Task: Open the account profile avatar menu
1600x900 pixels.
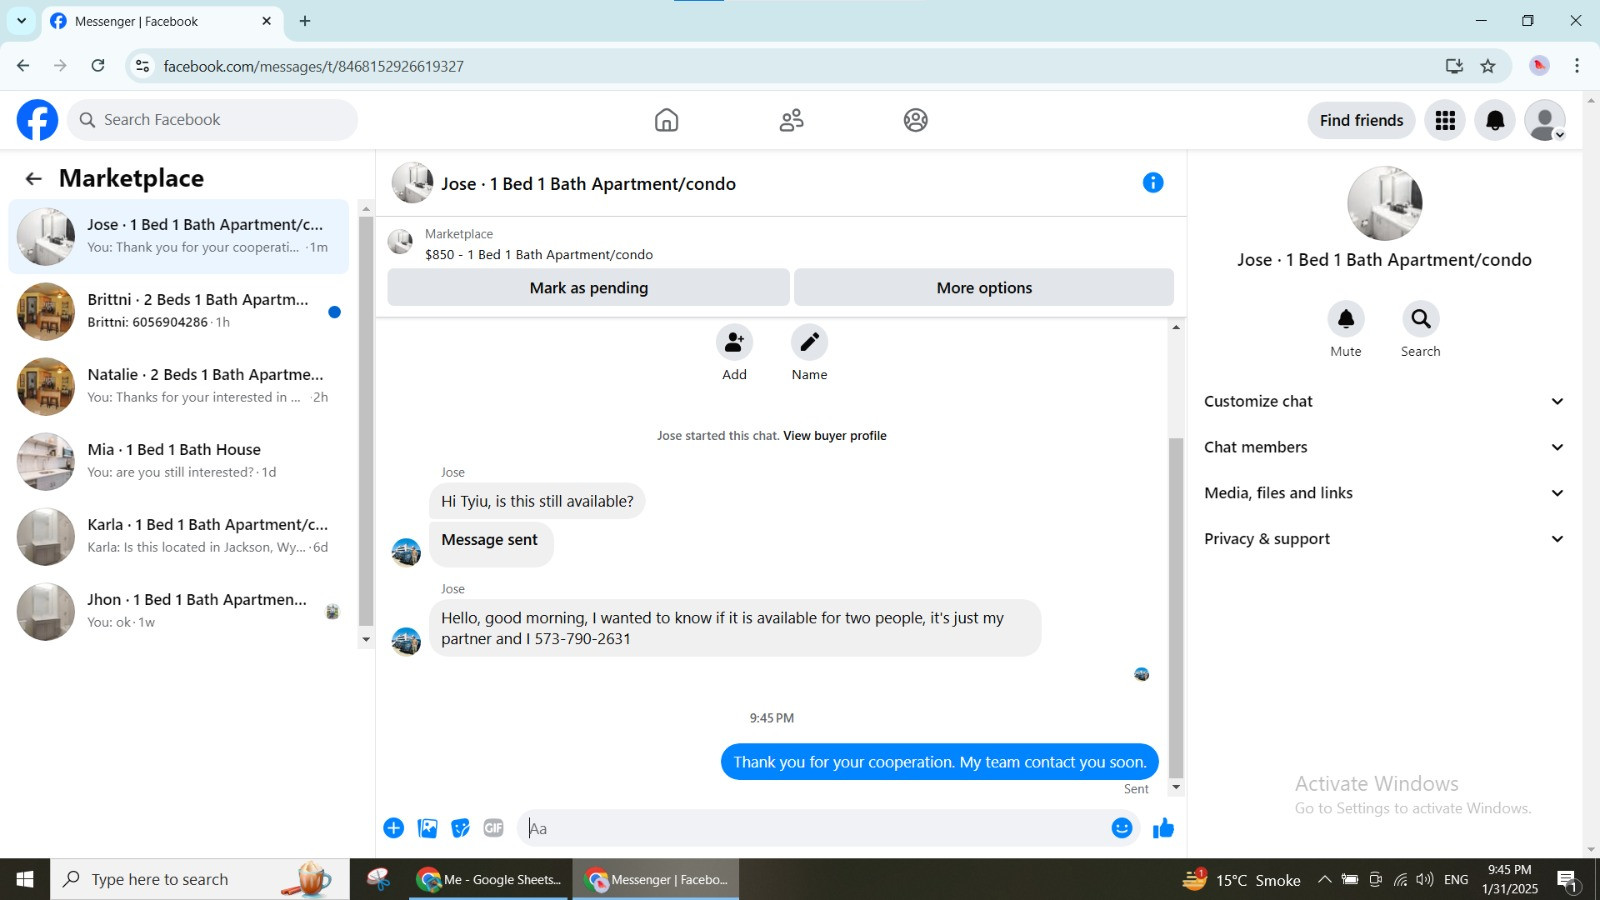Action: point(1545,120)
